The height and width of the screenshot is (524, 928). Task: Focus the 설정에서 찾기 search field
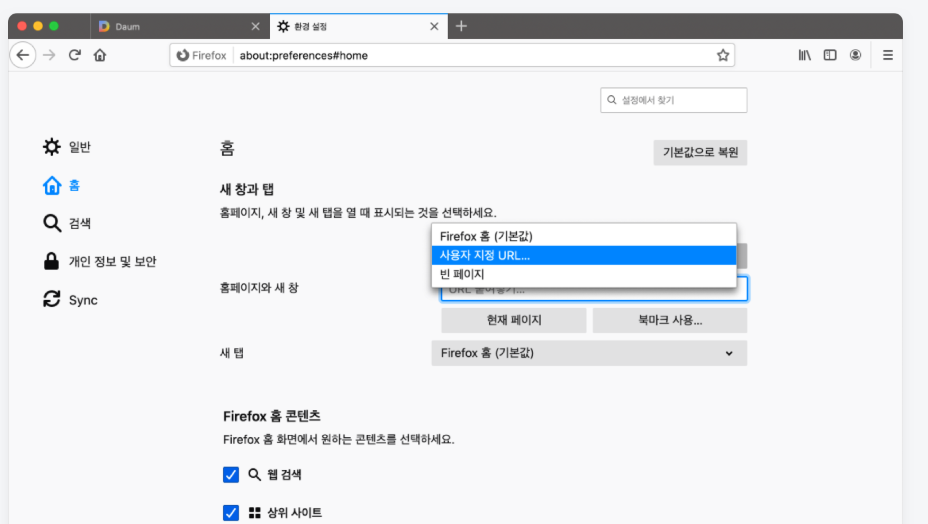[x=674, y=100]
